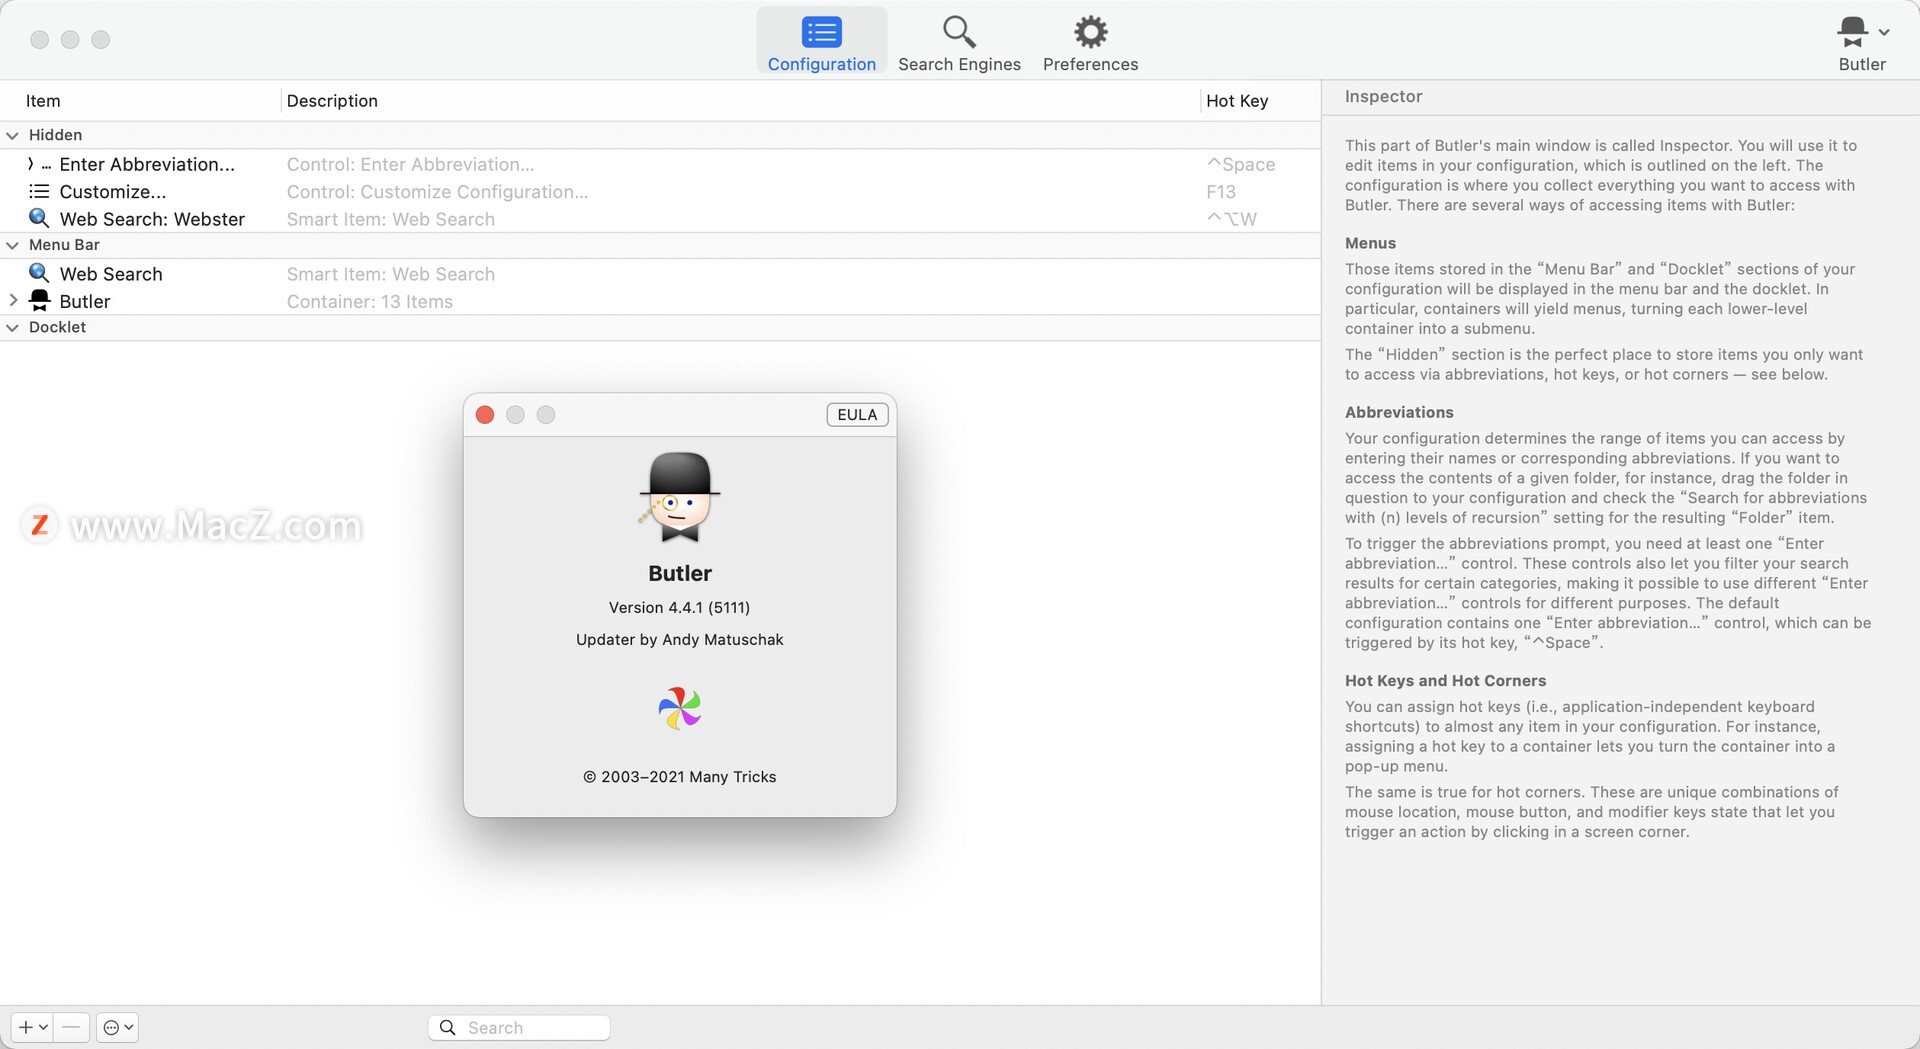
Task: Collapse the Docklet section
Action: click(12, 327)
